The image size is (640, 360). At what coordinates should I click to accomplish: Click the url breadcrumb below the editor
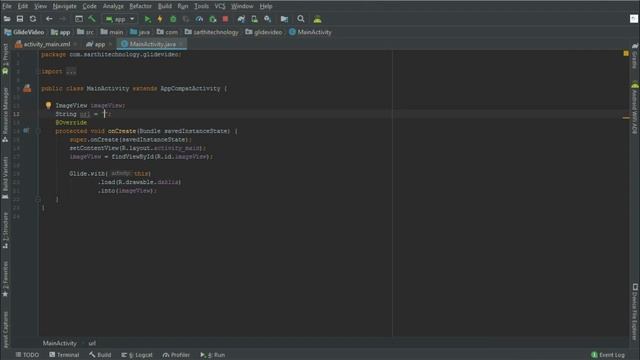[92, 343]
